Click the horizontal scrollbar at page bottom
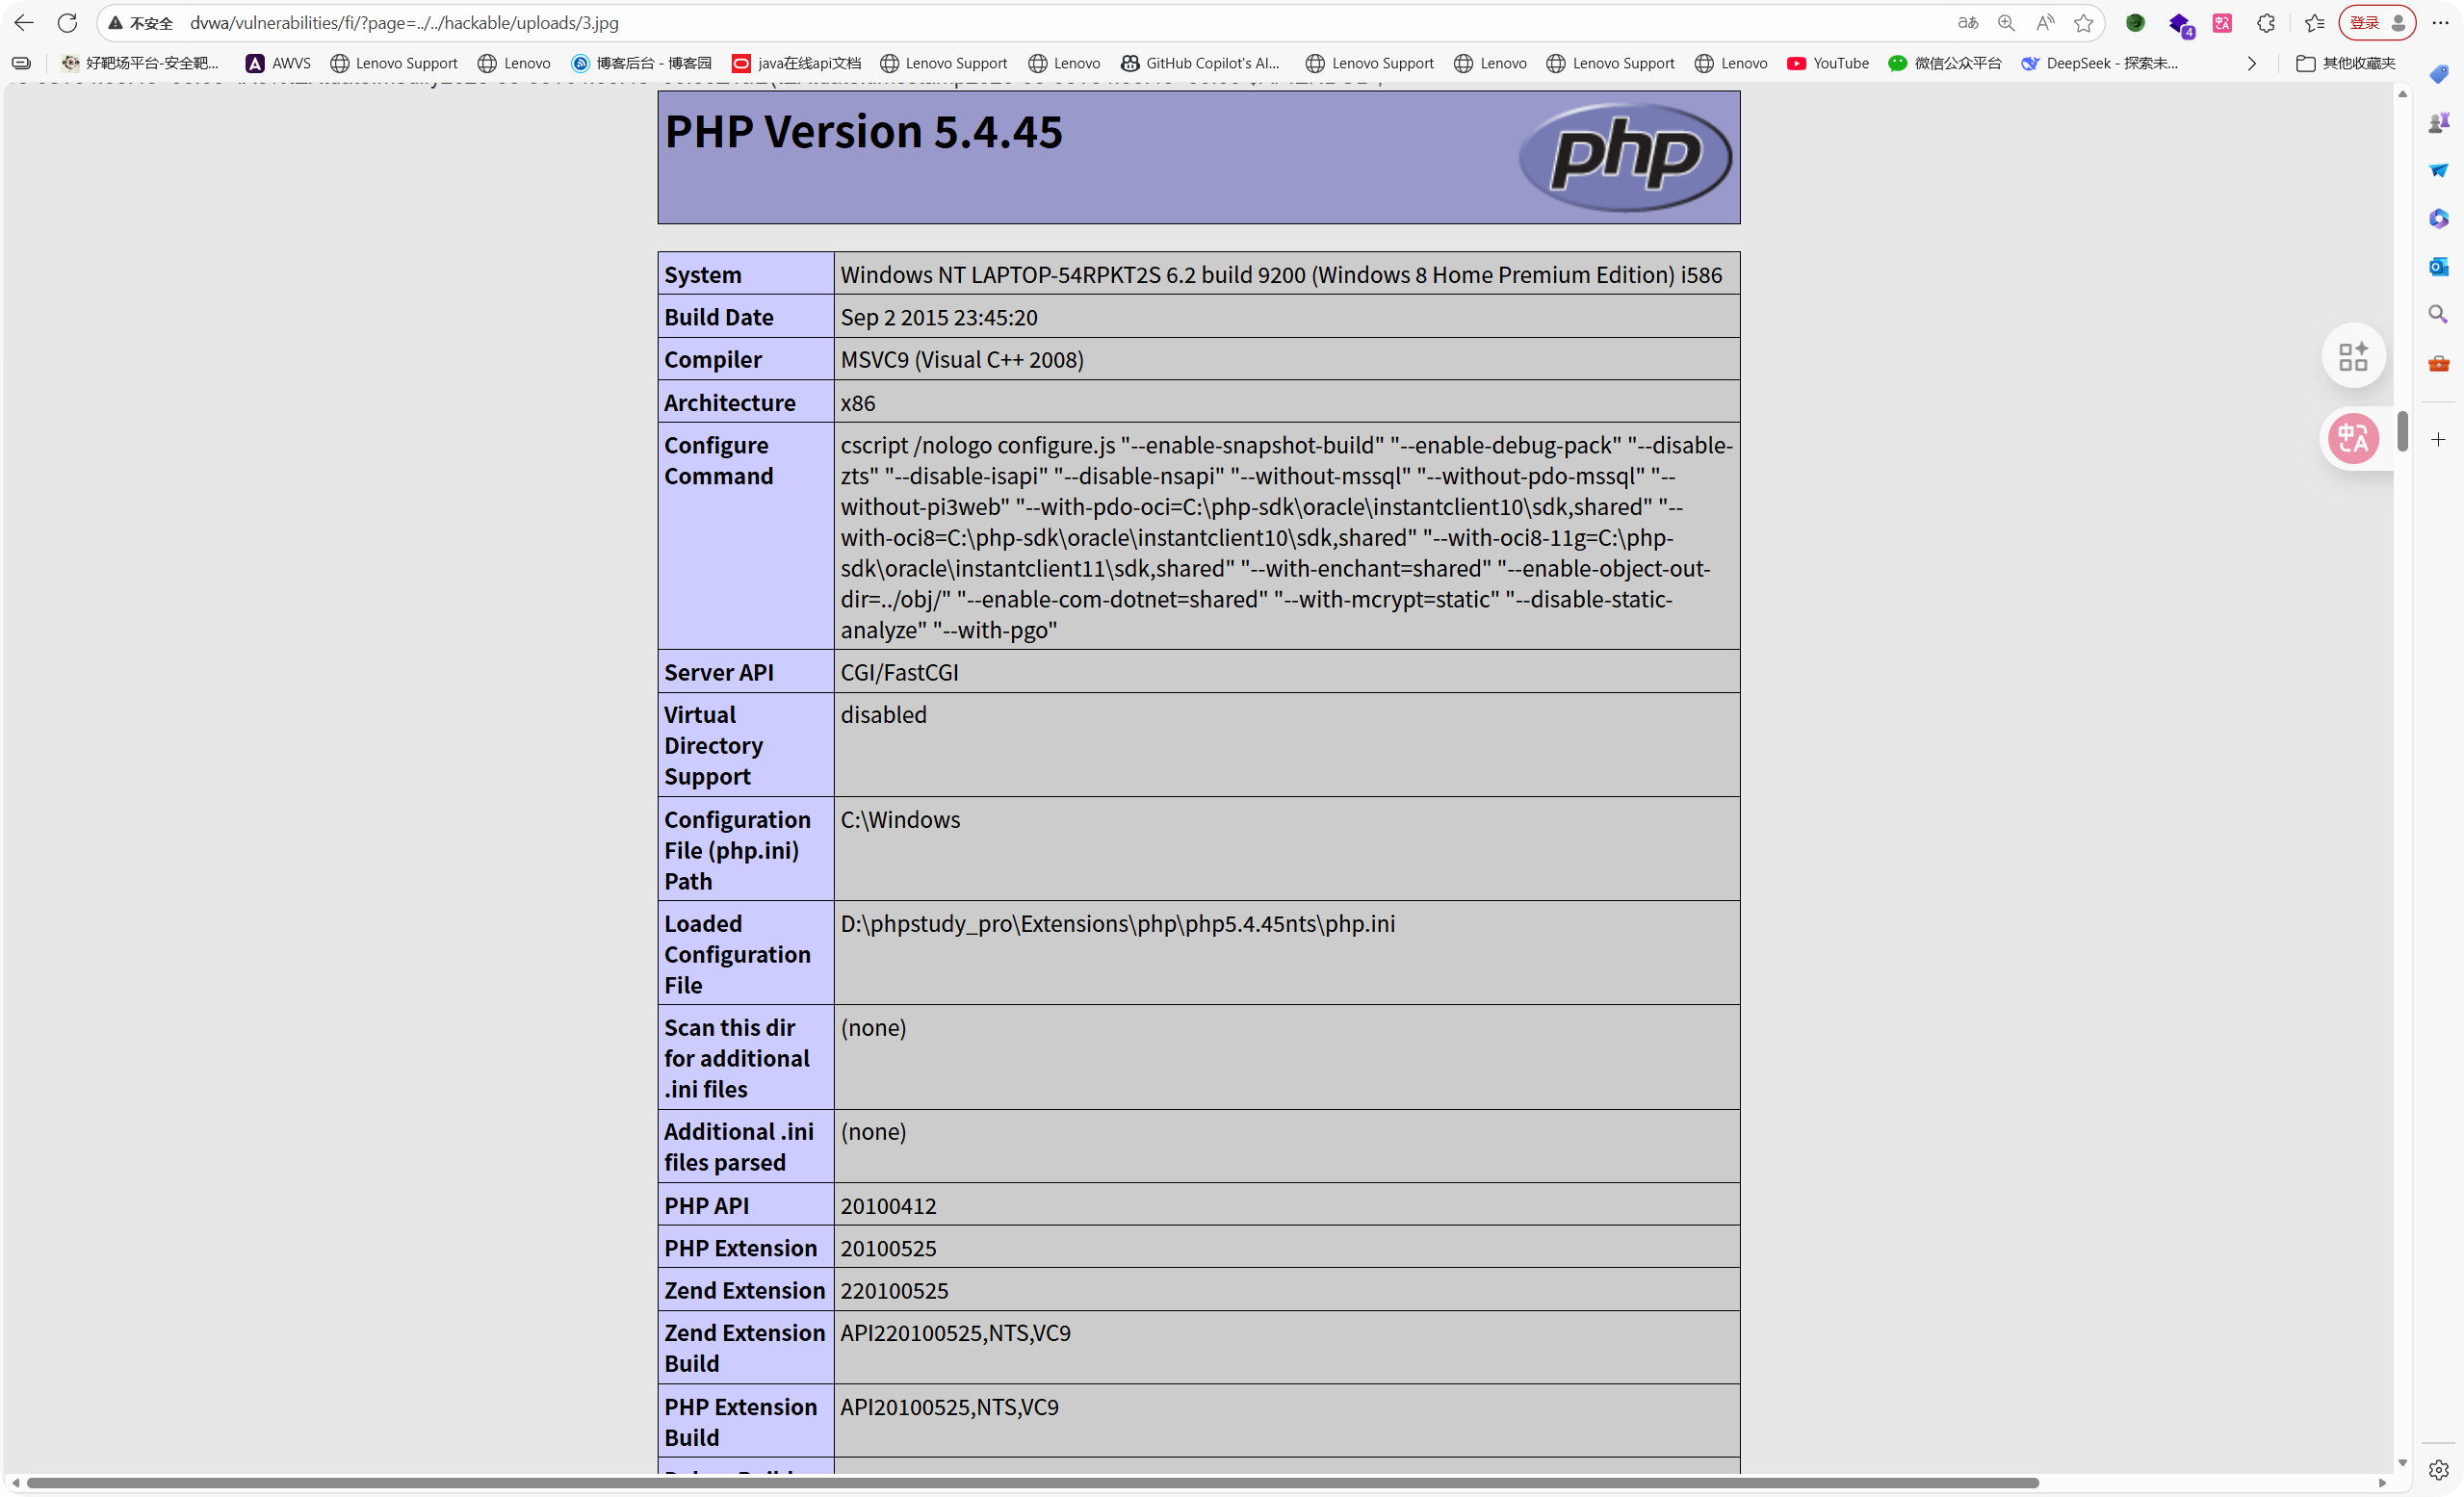Image resolution: width=2464 pixels, height=1497 pixels. coord(1030,1482)
